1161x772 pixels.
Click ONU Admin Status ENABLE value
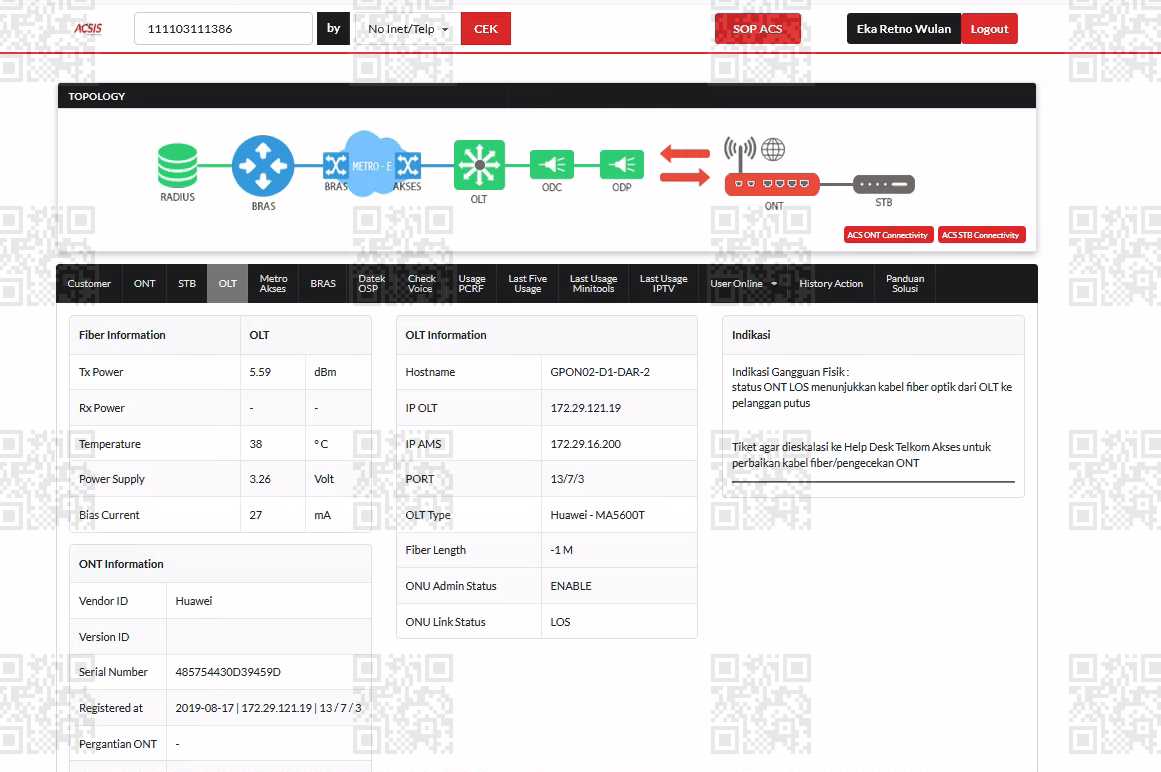coord(571,586)
